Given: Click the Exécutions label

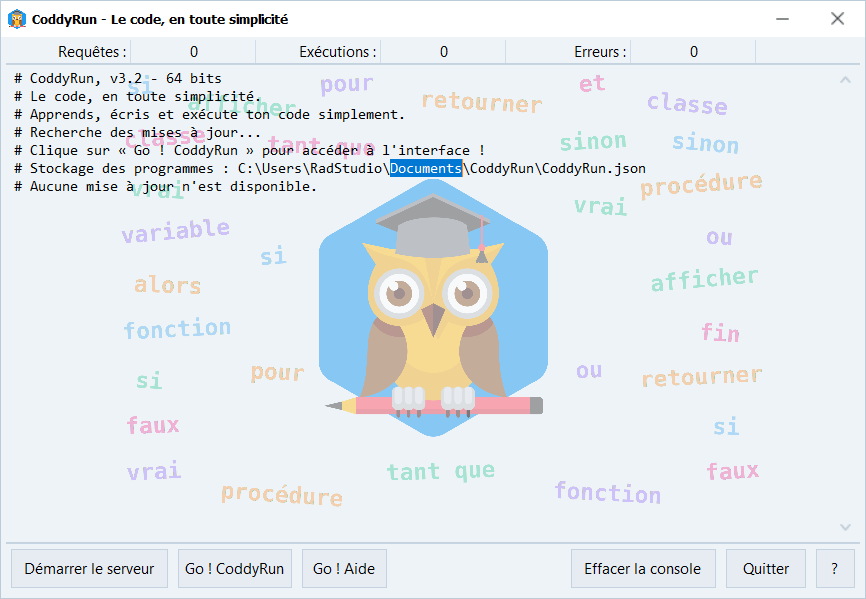Looking at the screenshot, I should [338, 52].
